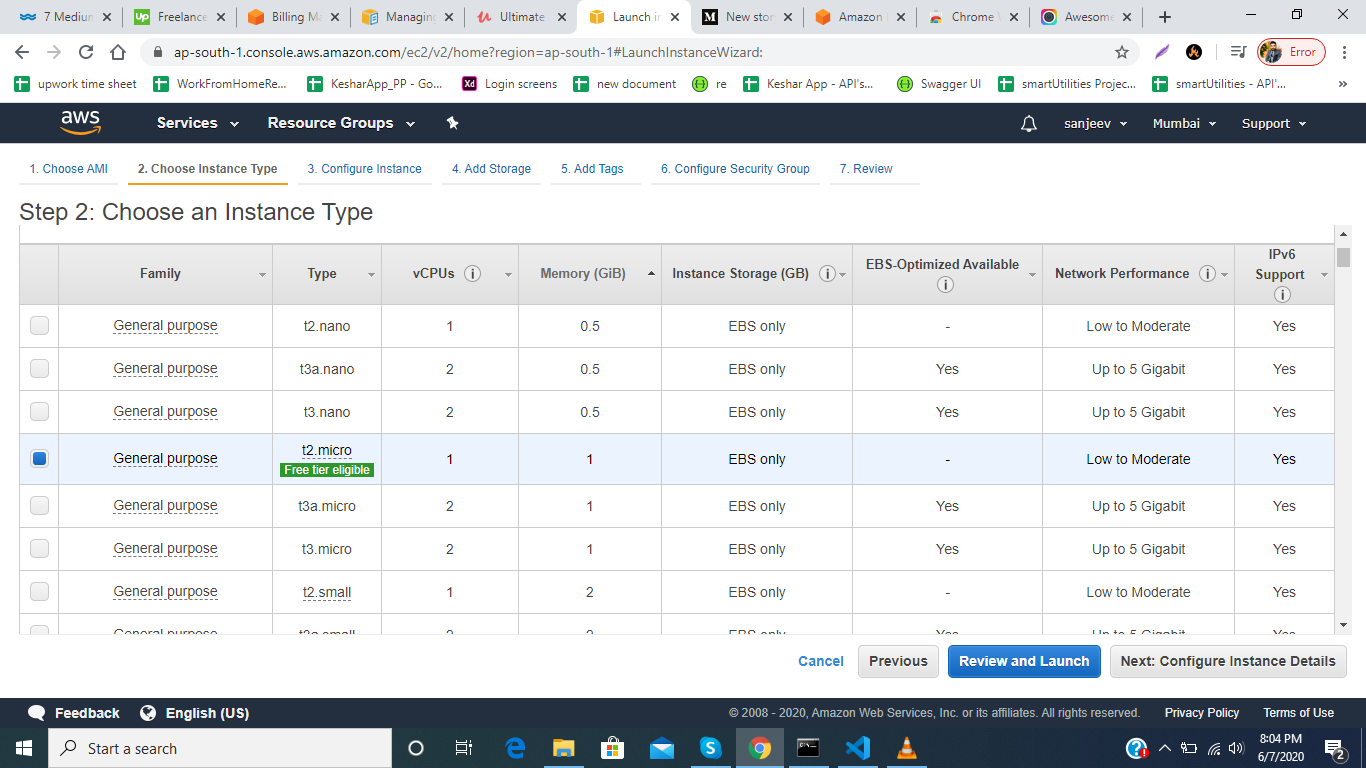Viewport: 1366px width, 768px height.
Task: Switch to the 5. Add Tags step
Action: point(594,169)
